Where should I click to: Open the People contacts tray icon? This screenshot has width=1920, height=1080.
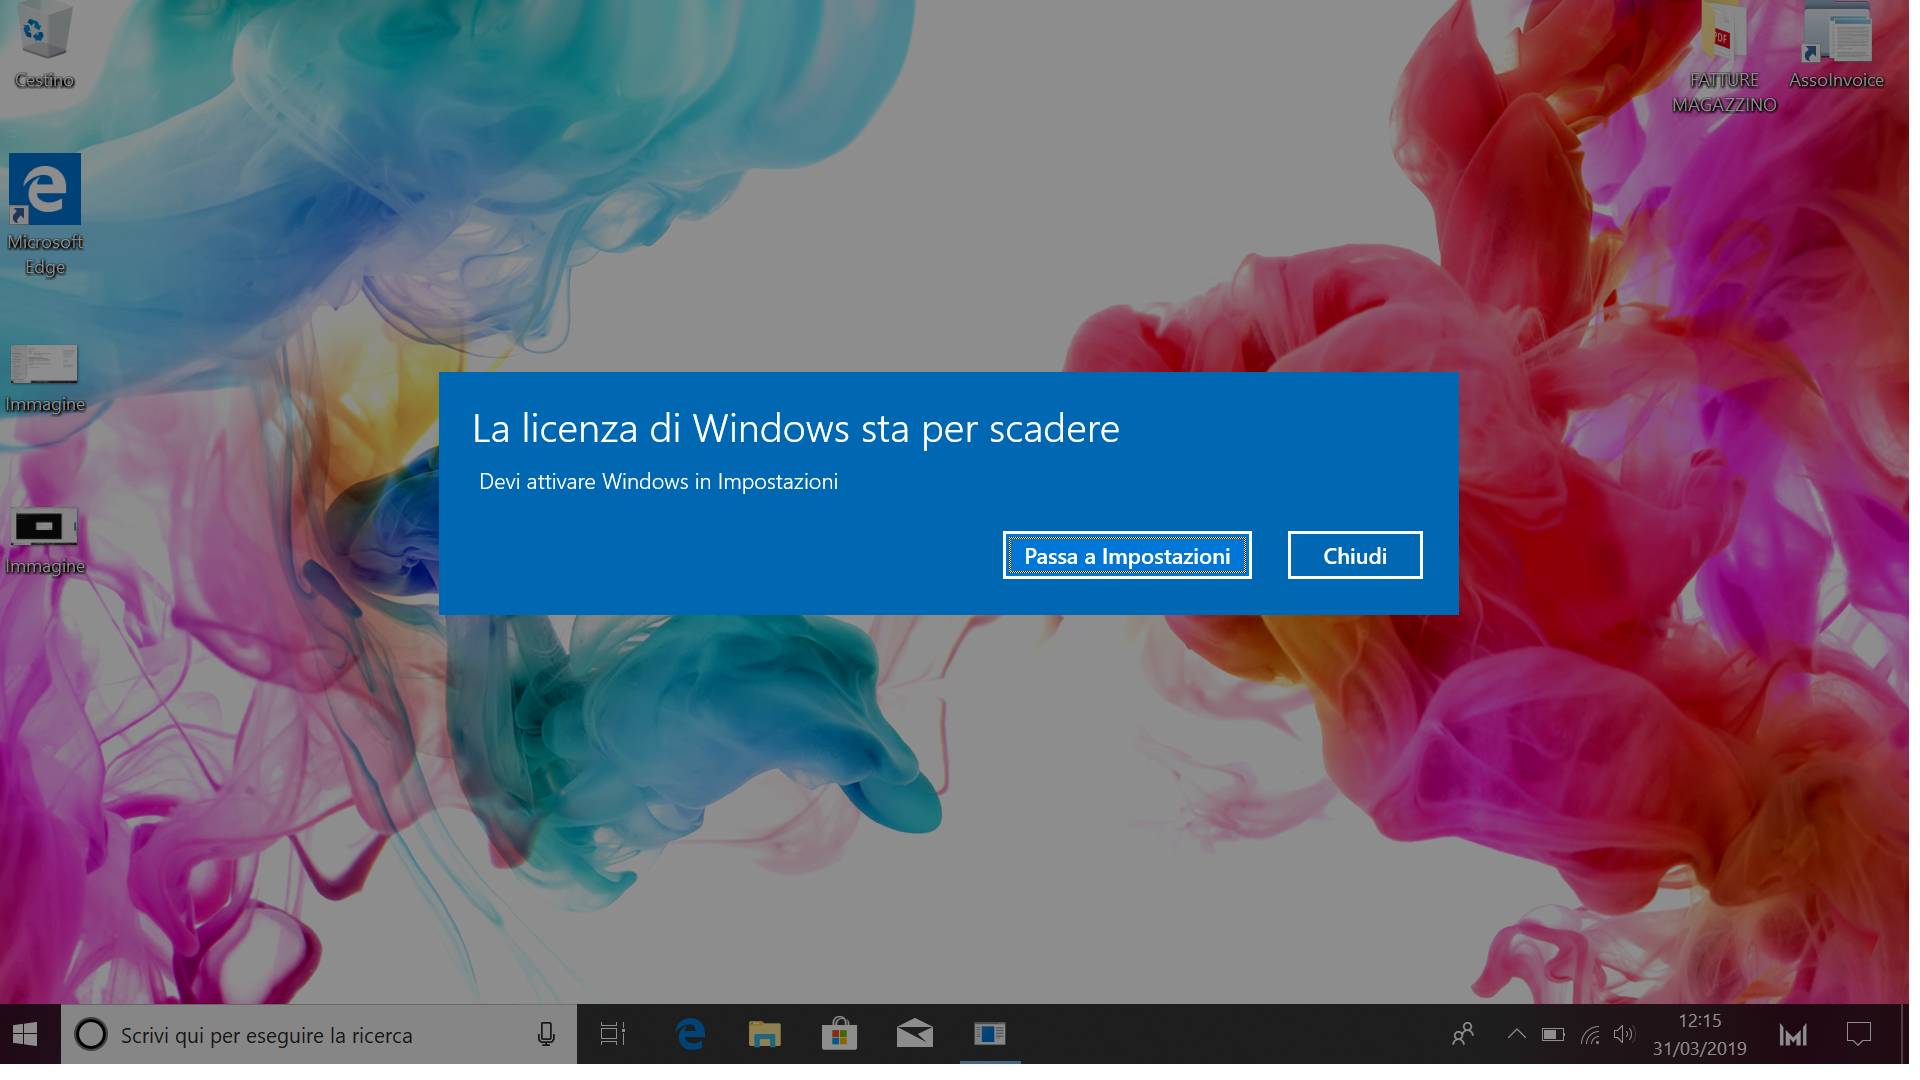click(x=1463, y=1034)
